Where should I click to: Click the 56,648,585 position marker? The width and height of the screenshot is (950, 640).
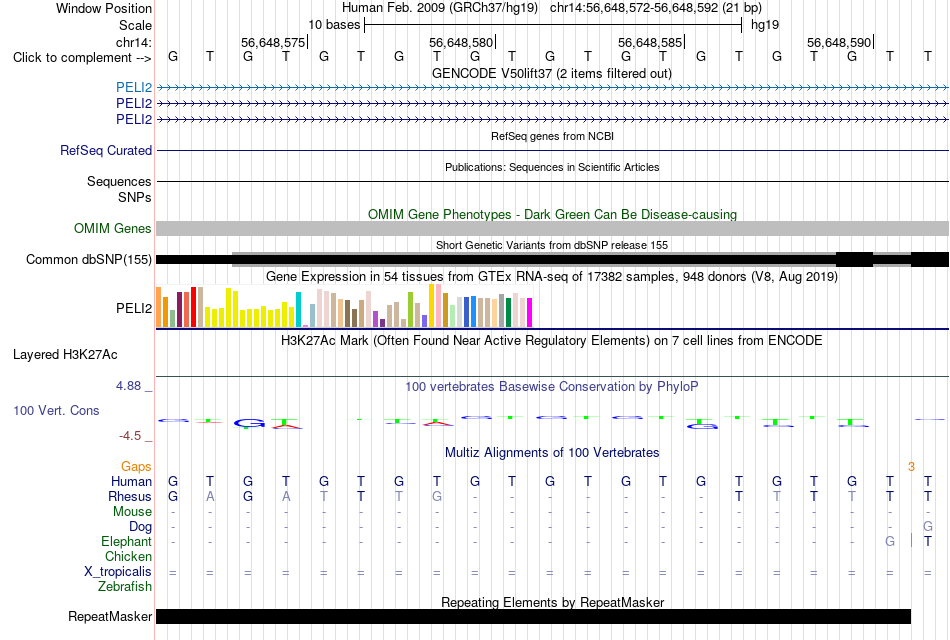pyautogui.click(x=650, y=42)
